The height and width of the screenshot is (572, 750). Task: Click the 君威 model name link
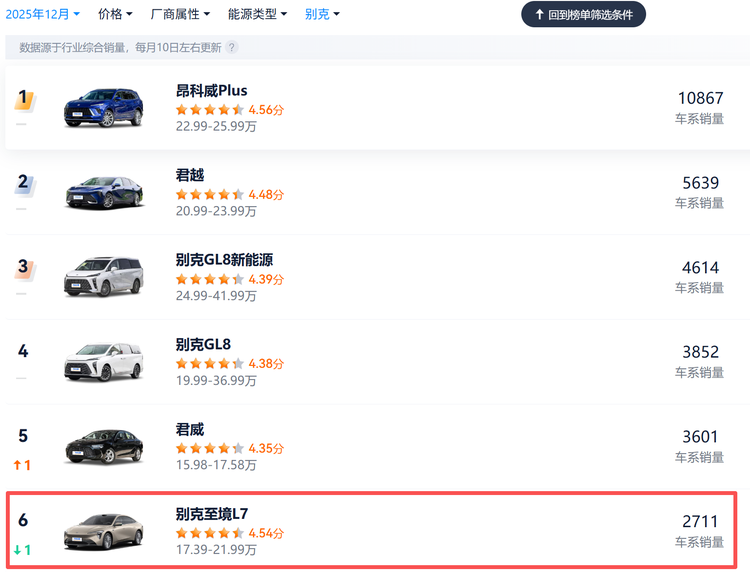pos(190,429)
